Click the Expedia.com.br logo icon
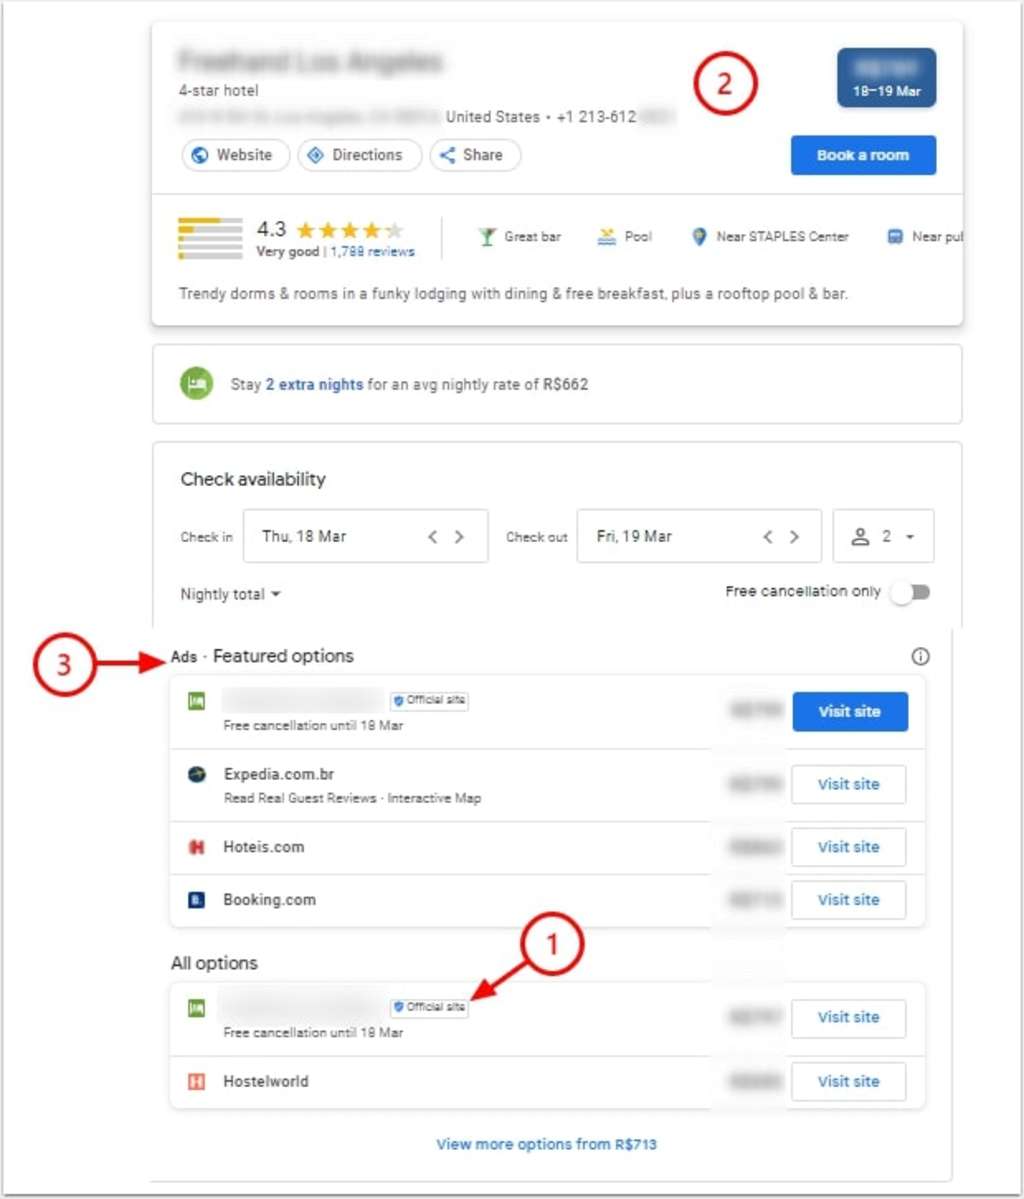 pyautogui.click(x=197, y=774)
